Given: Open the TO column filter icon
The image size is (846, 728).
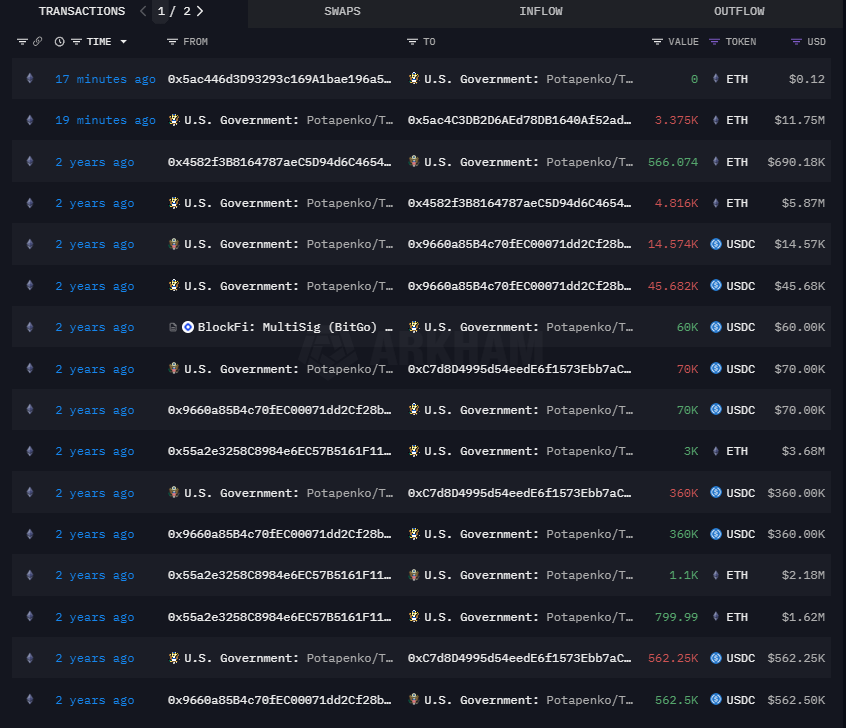Looking at the screenshot, I should 413,42.
